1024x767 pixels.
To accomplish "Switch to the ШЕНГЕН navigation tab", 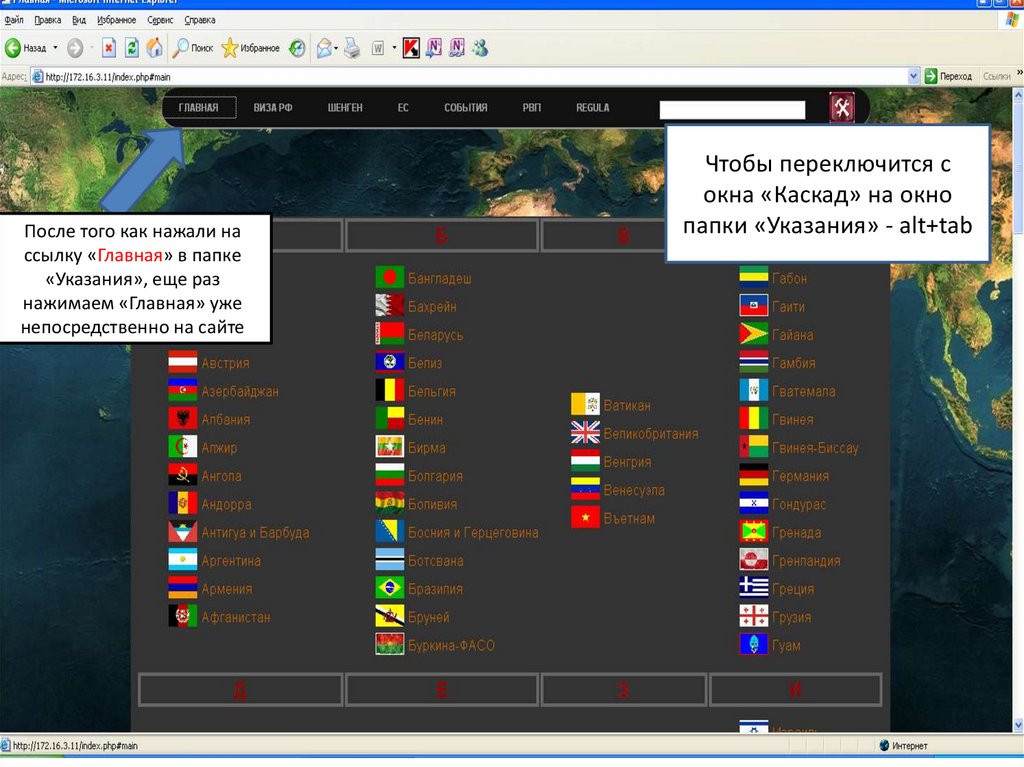I will click(345, 108).
